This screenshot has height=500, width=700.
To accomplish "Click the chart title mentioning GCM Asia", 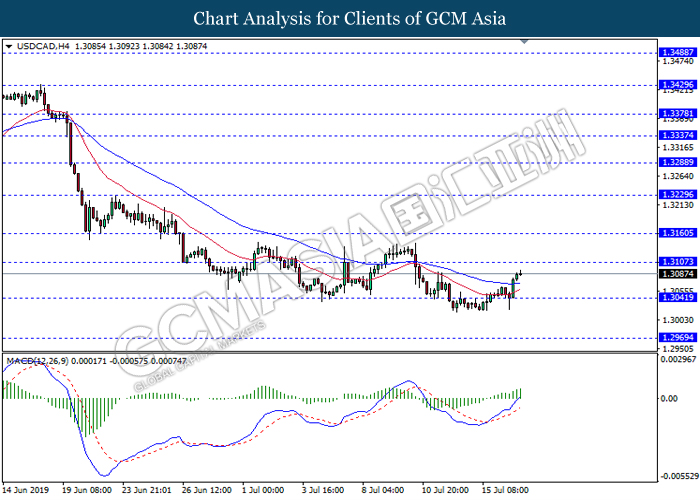I will (x=349, y=19).
